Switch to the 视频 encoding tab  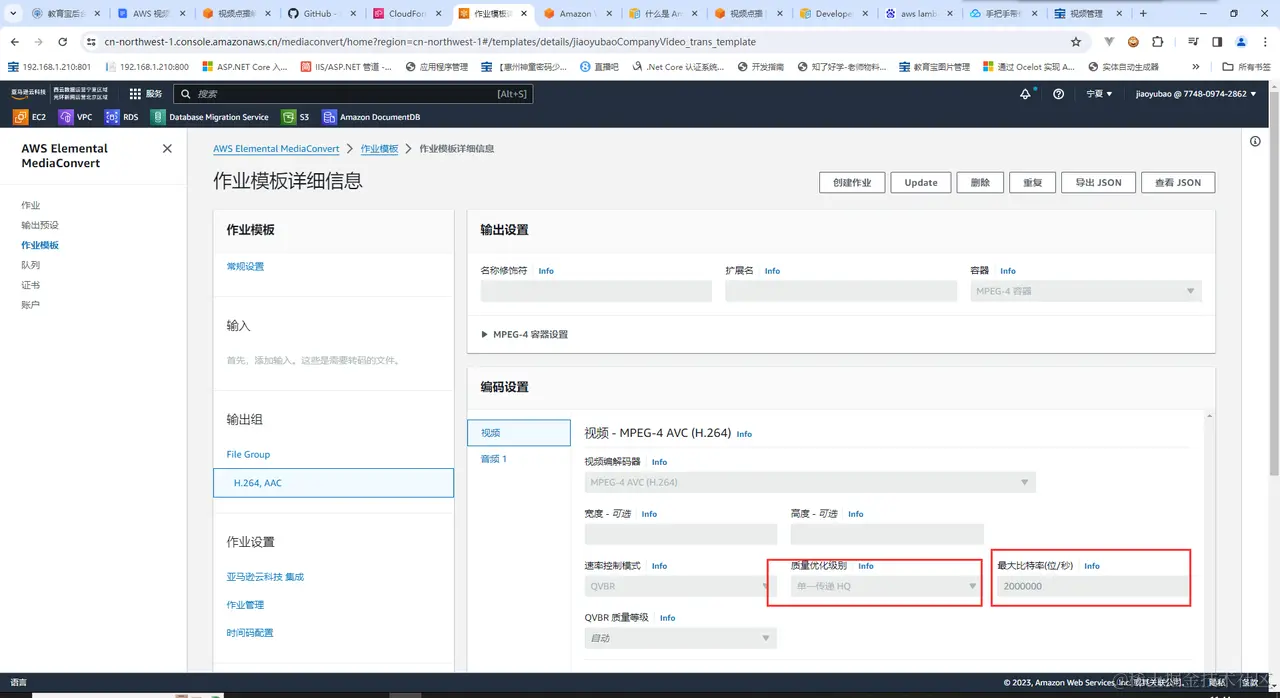click(x=519, y=433)
